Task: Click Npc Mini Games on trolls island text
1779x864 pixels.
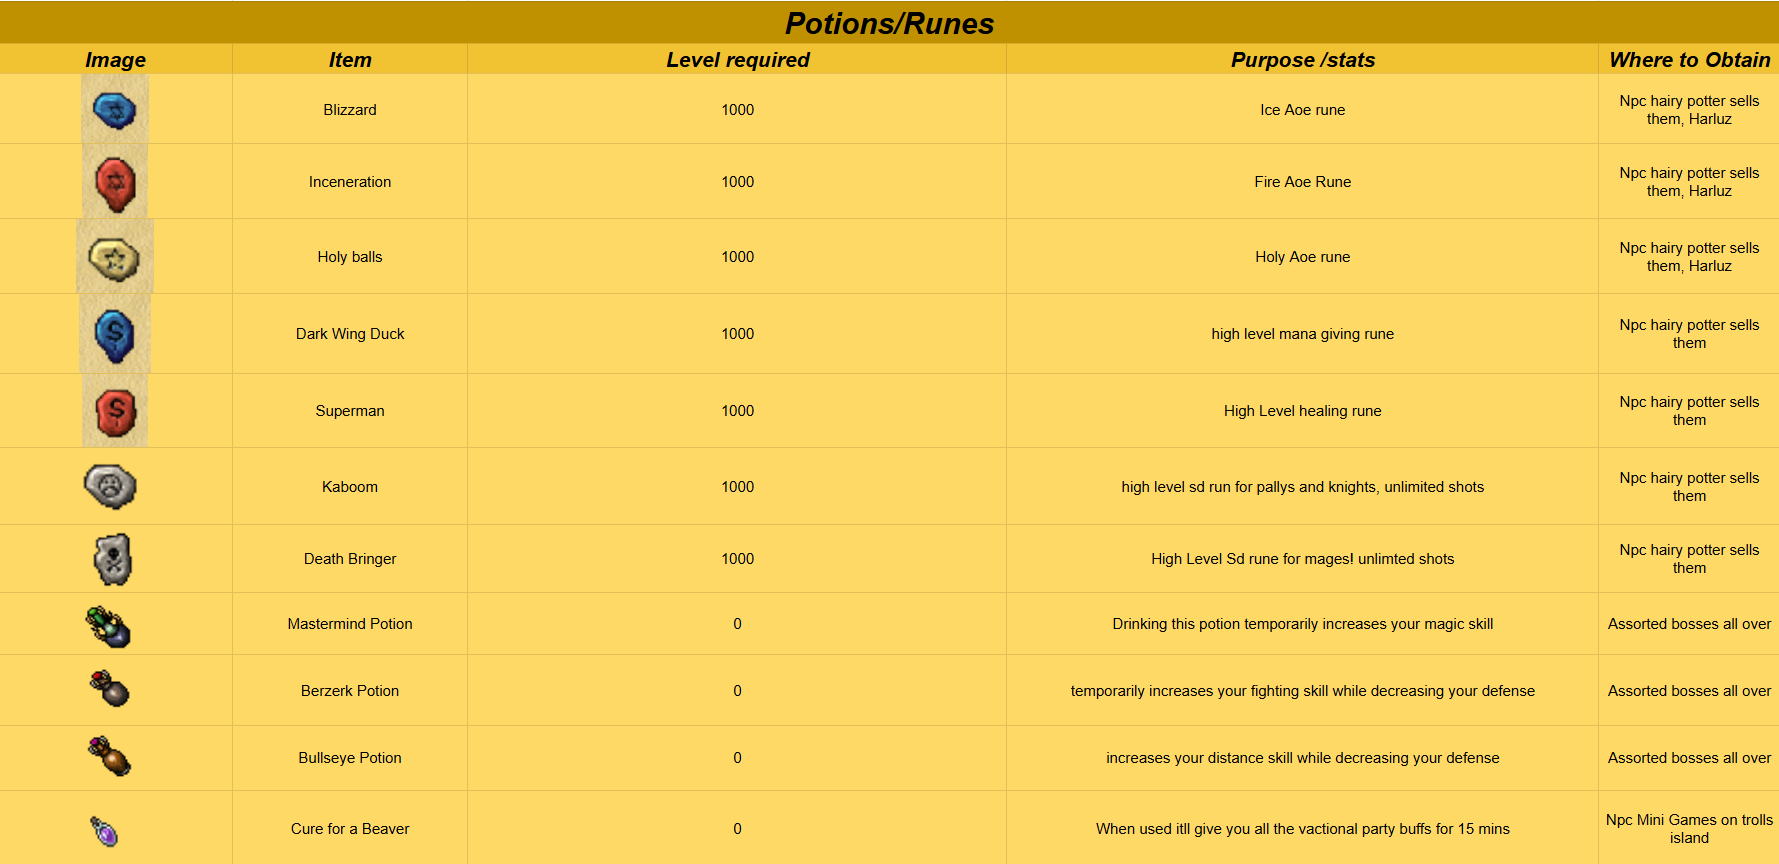Action: tap(1690, 829)
